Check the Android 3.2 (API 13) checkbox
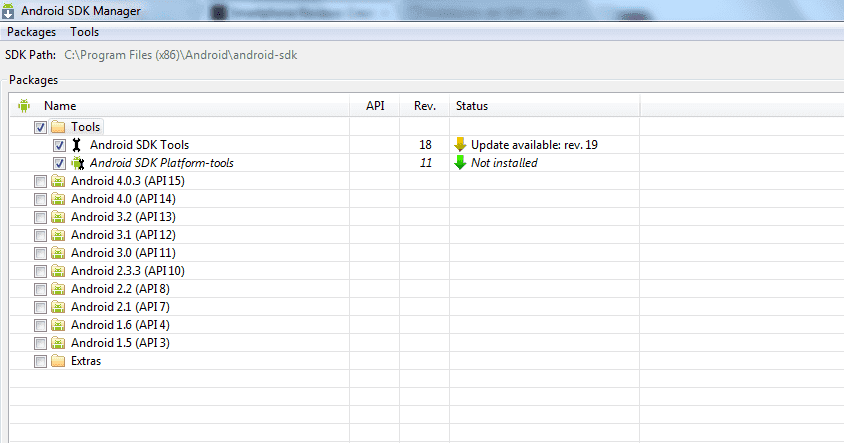Screen dimensions: 844x443 40,217
